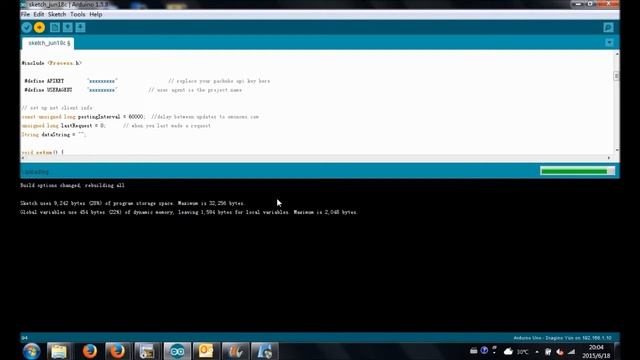This screenshot has width=640, height=360.
Task: Open the taskbar clock showing 20:04
Action: pyautogui.click(x=596, y=351)
